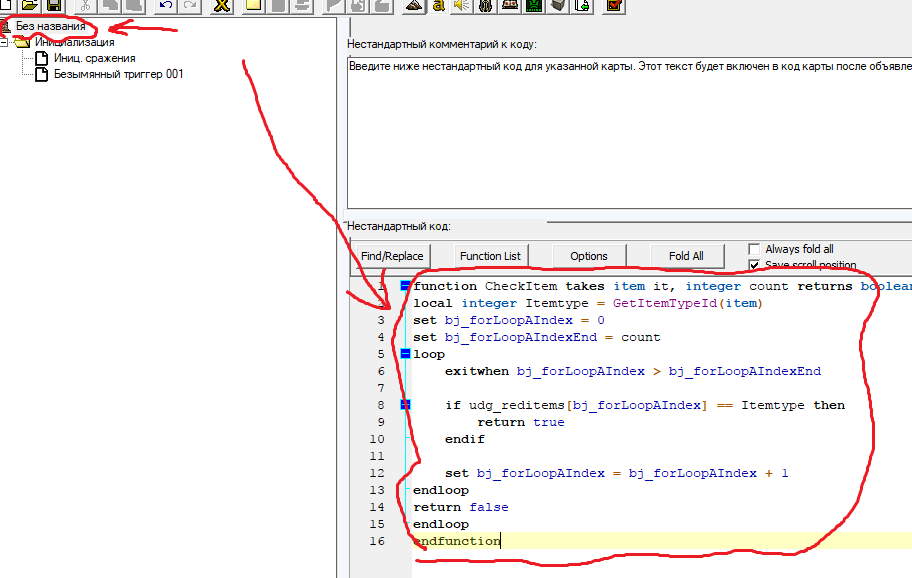
Task: Fold the if block at line 8
Action: click(405, 405)
